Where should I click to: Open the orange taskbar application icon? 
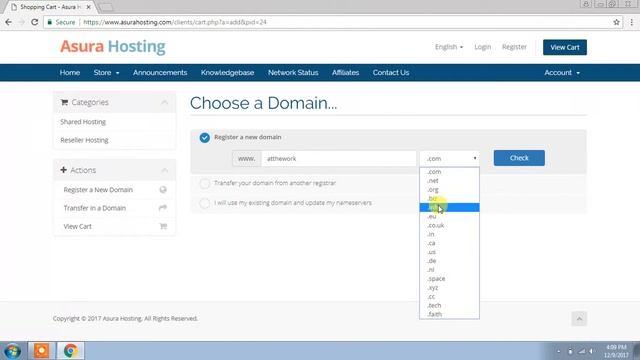coord(41,351)
